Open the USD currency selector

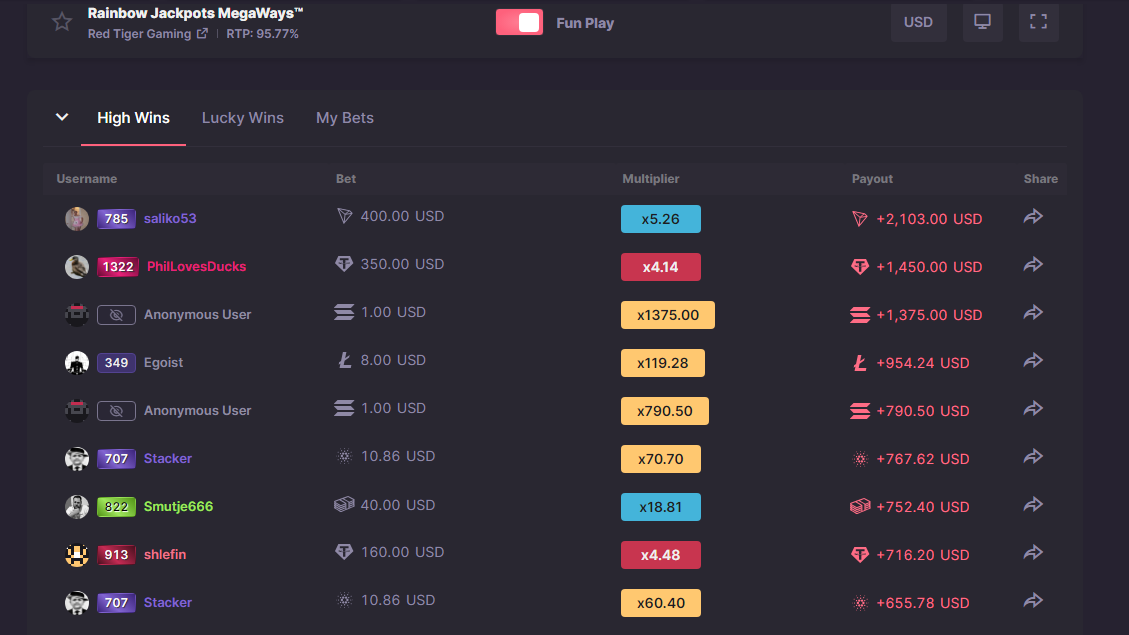918,22
